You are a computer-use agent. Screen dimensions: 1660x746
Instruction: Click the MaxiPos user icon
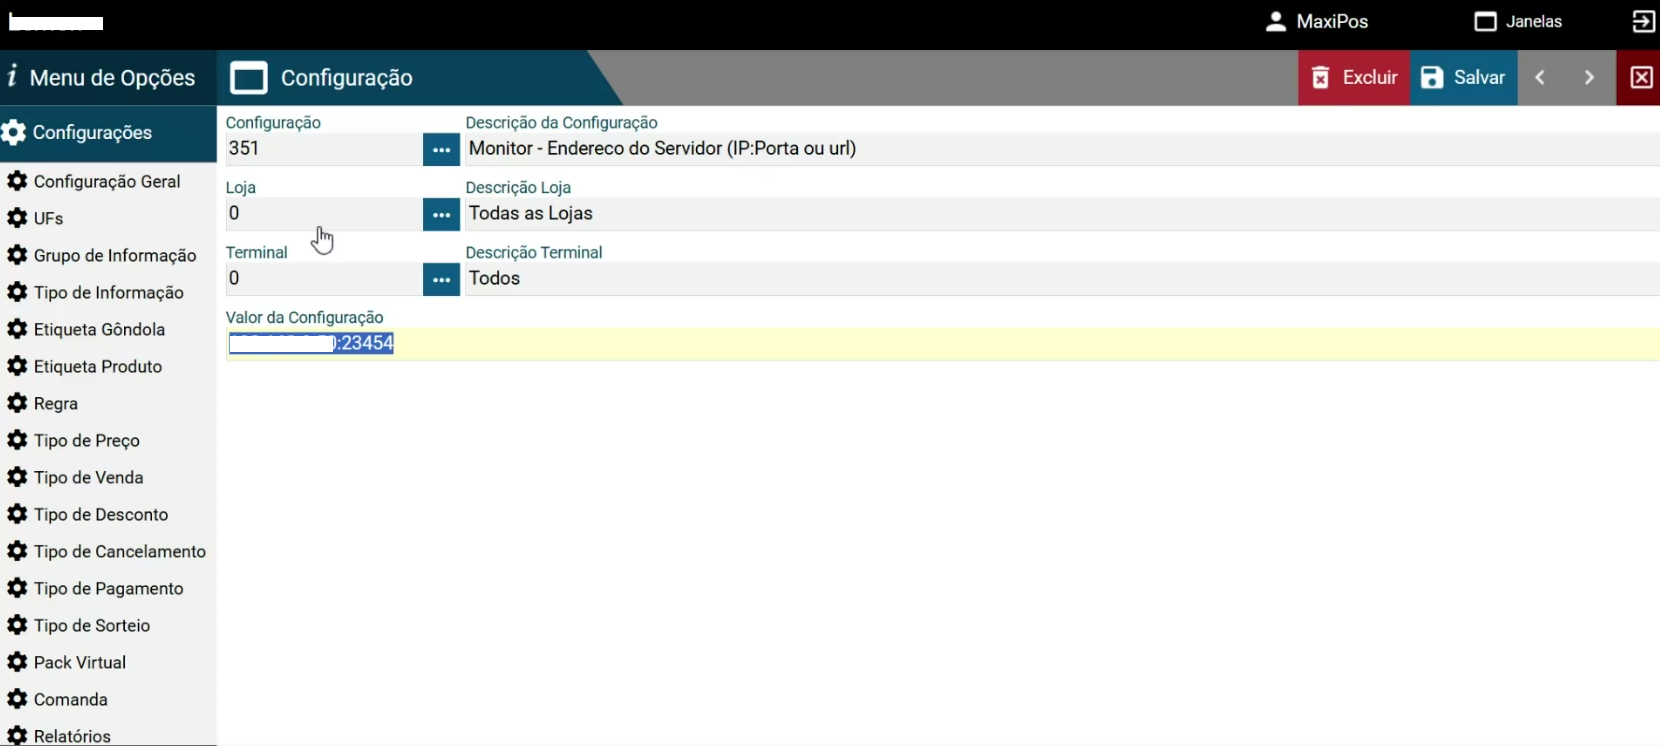point(1275,21)
